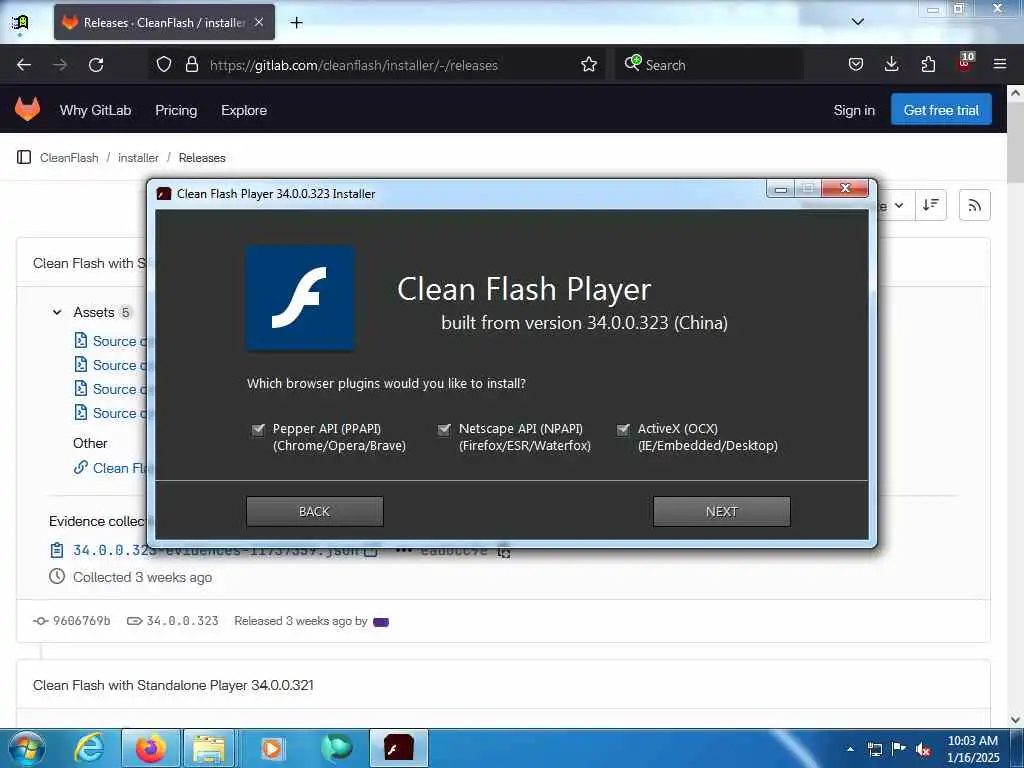This screenshot has width=1024, height=768.
Task: Toggle the GitLab sidebar panel icon
Action: coord(24,157)
